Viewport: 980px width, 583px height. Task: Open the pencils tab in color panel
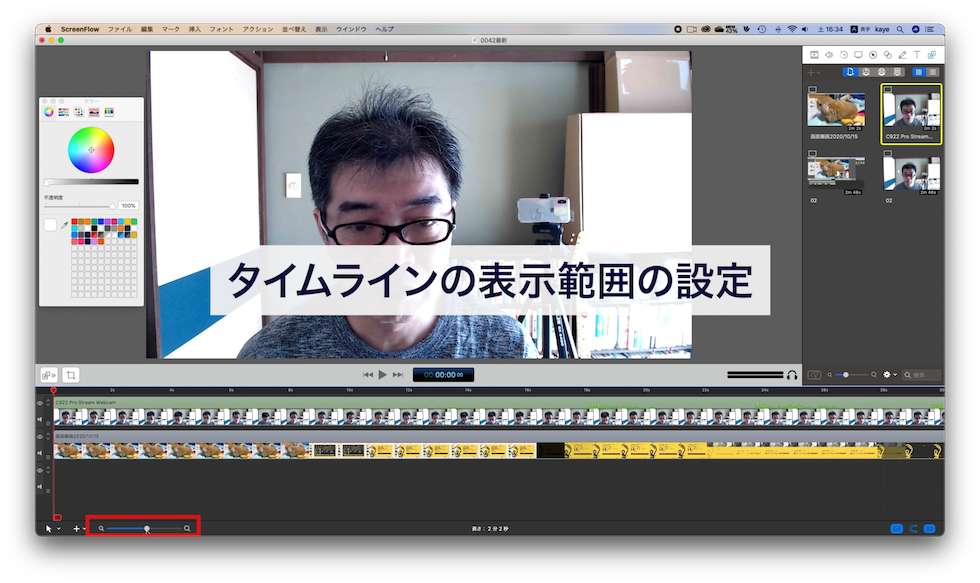[109, 111]
